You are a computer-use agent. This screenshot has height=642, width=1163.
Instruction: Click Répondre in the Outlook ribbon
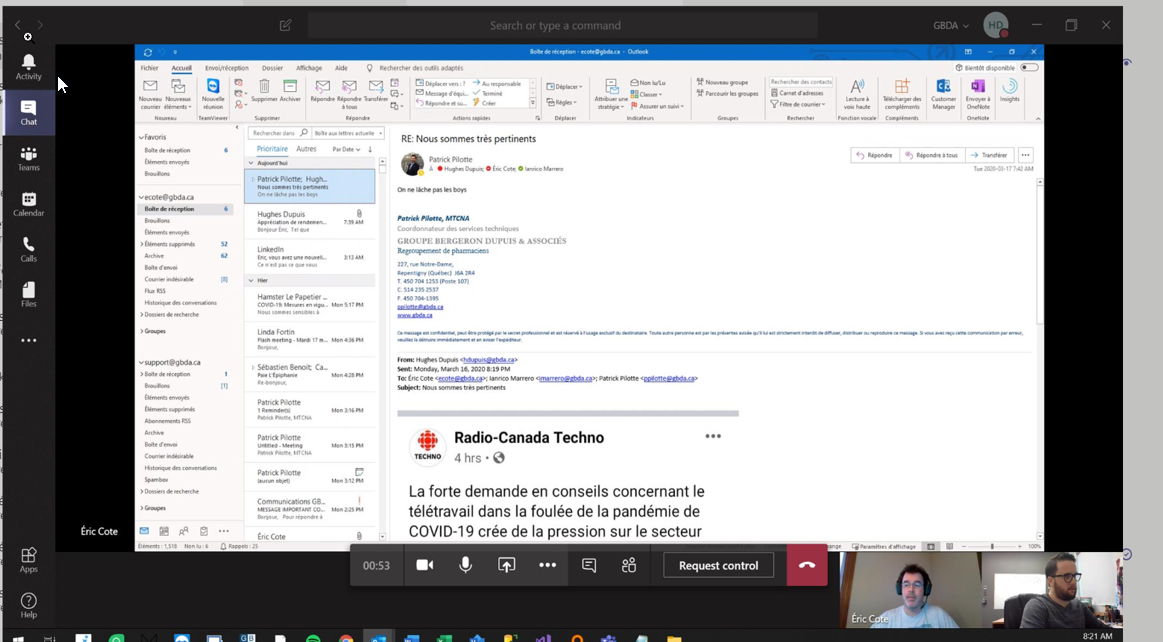coord(323,91)
